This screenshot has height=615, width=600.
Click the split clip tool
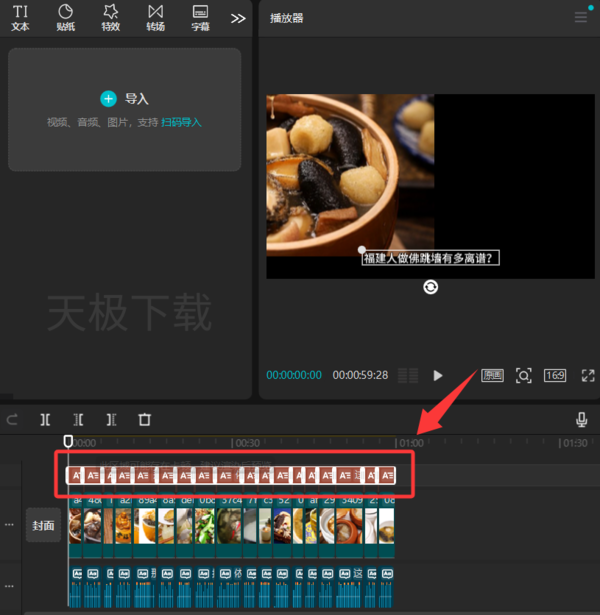point(45,420)
